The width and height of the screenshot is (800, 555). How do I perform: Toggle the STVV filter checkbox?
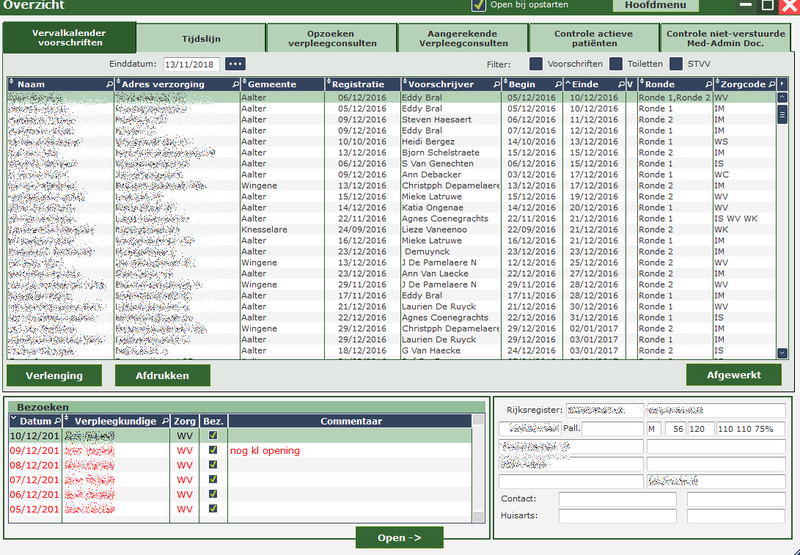coord(677,64)
